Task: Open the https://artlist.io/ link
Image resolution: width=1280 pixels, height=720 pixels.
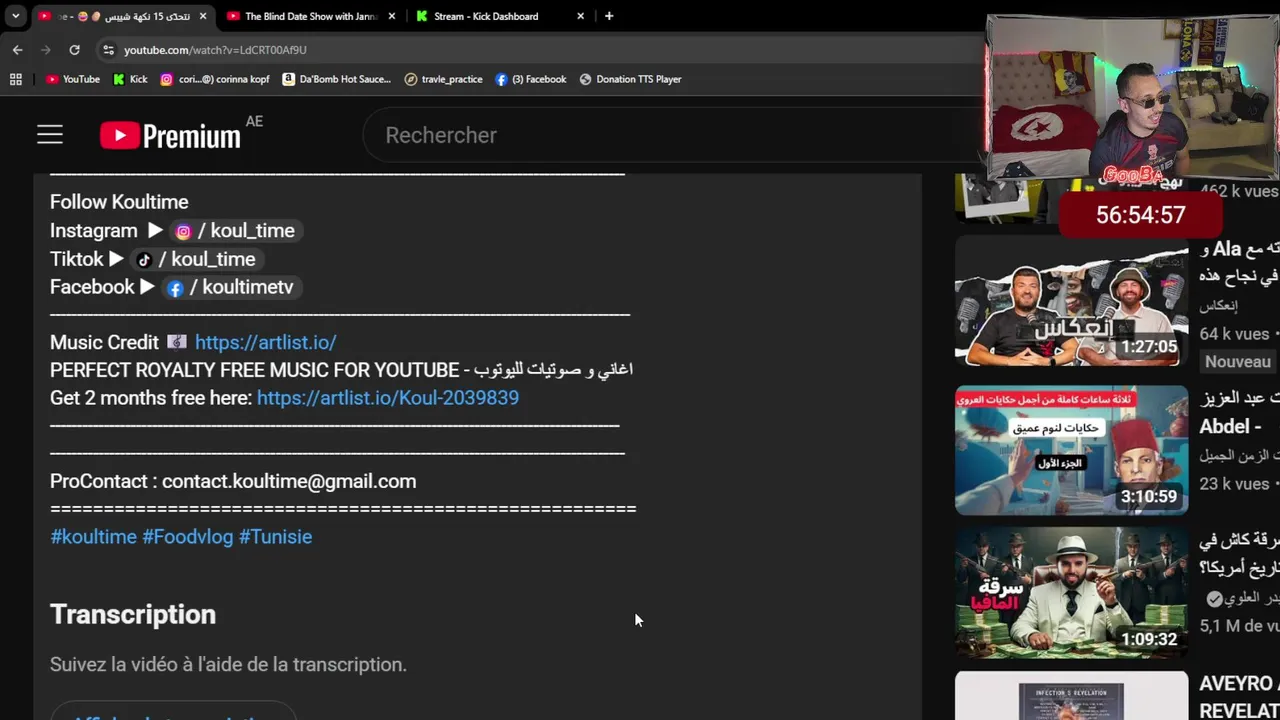Action: tap(265, 342)
